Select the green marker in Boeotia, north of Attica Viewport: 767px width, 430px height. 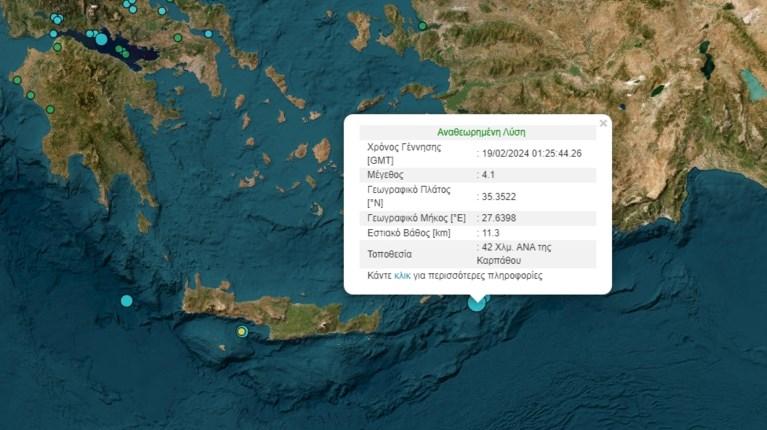pos(178,38)
